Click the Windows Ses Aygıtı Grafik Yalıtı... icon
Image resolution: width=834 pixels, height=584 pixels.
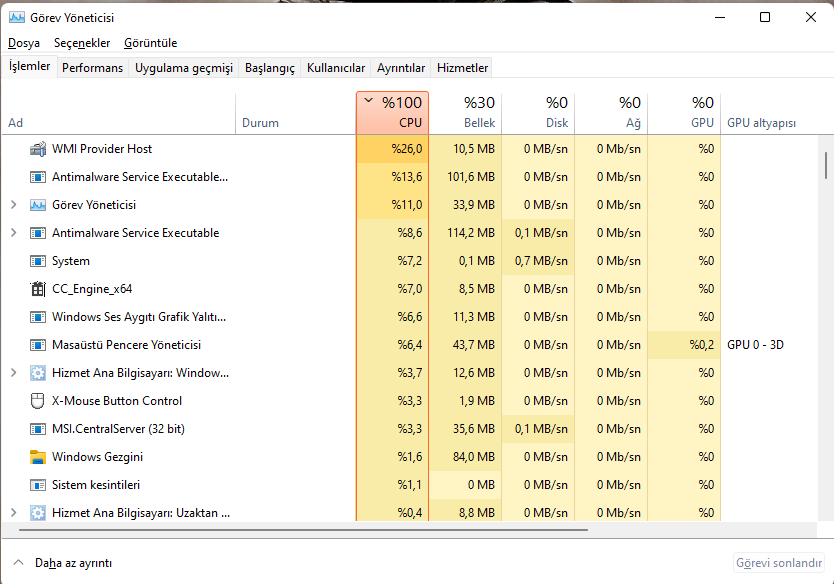38,317
